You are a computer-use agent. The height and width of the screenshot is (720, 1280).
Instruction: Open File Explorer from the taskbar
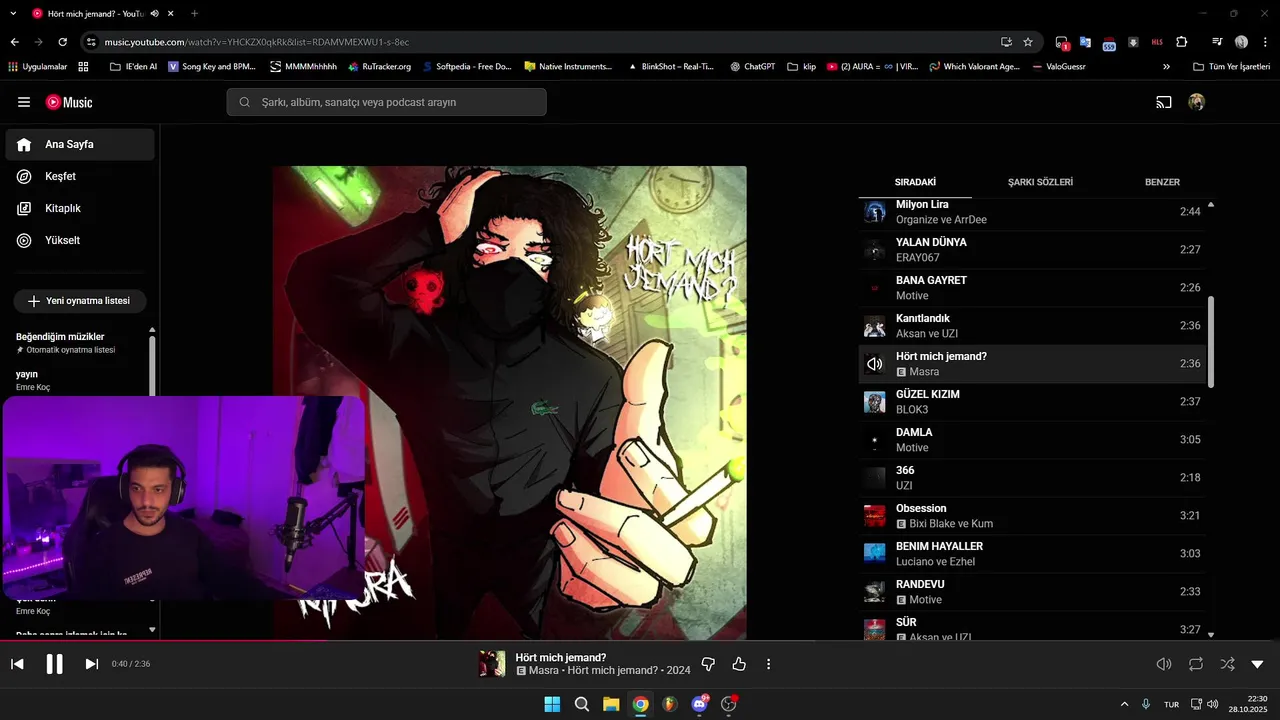tap(611, 704)
